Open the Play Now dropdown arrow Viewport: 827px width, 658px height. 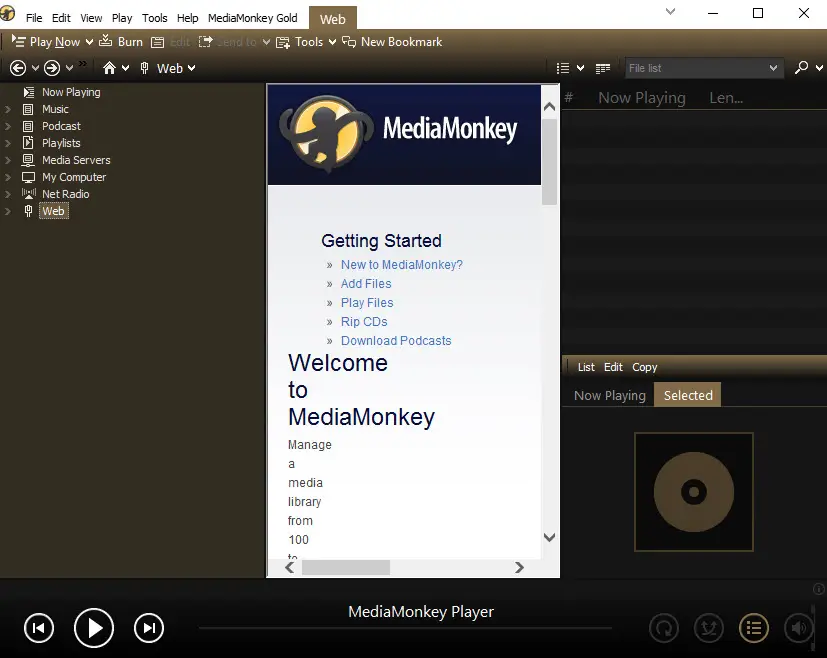point(89,42)
